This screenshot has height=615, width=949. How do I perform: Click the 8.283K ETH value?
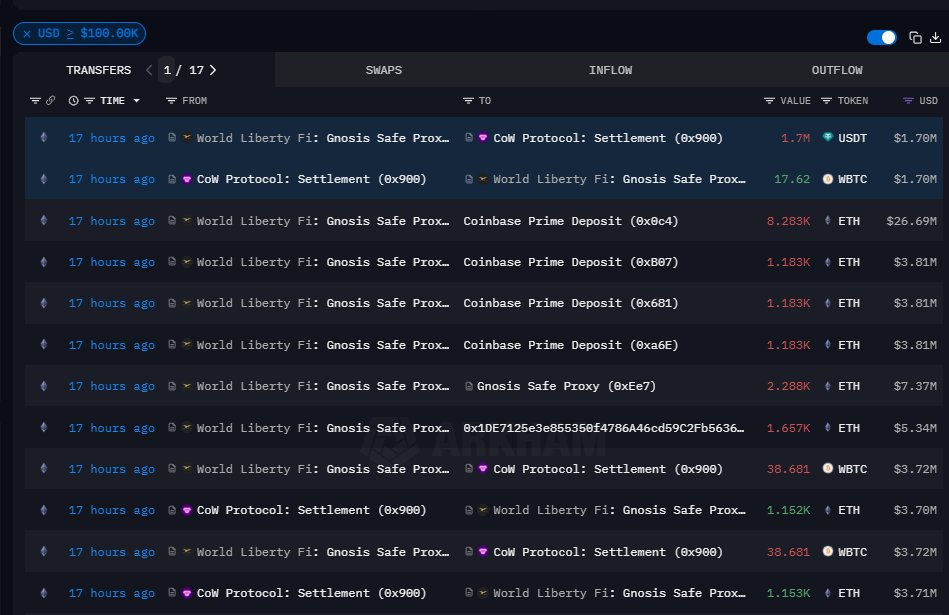pyautogui.click(x=788, y=221)
